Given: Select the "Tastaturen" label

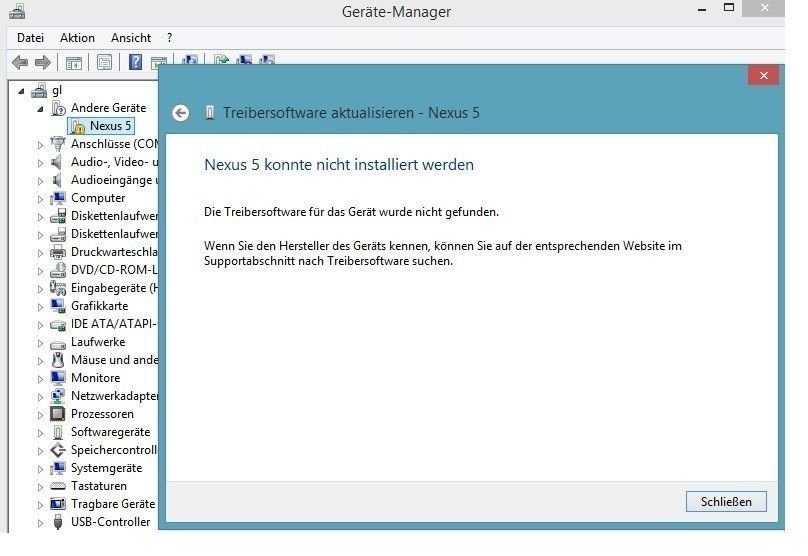Looking at the screenshot, I should 98,486.
